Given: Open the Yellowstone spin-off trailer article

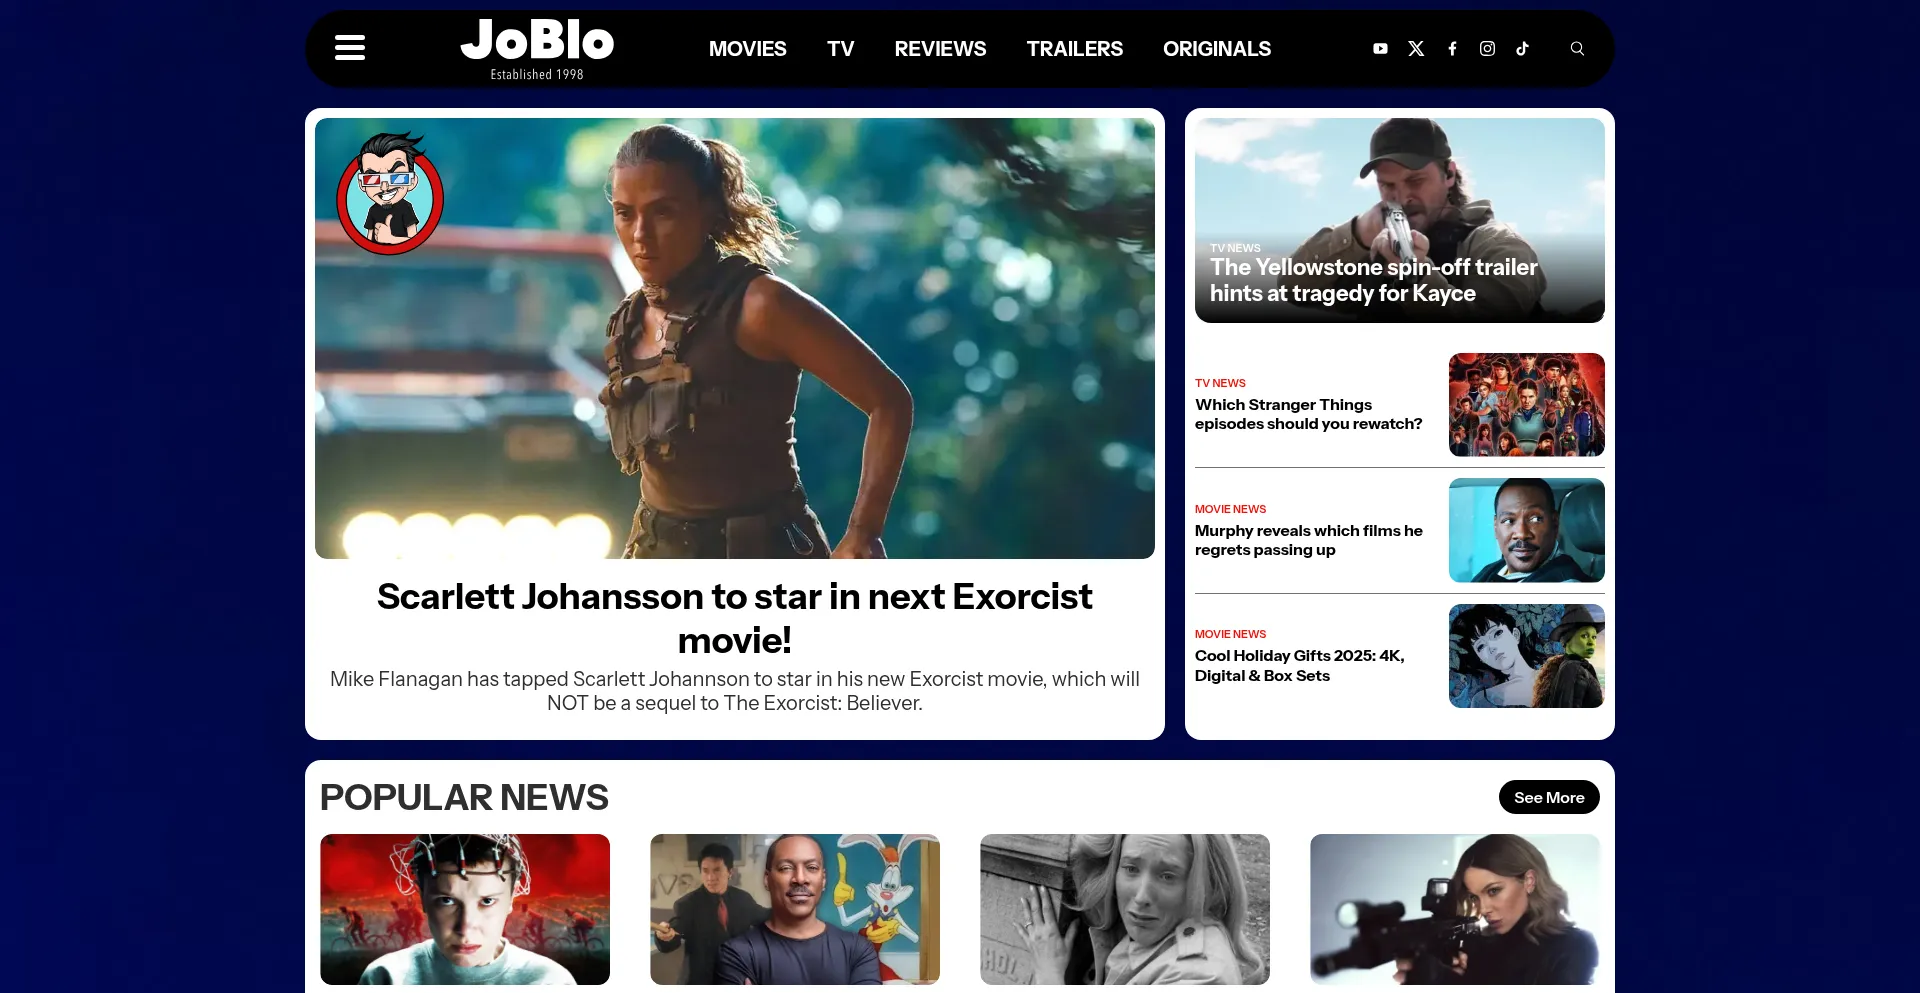Looking at the screenshot, I should pyautogui.click(x=1373, y=280).
